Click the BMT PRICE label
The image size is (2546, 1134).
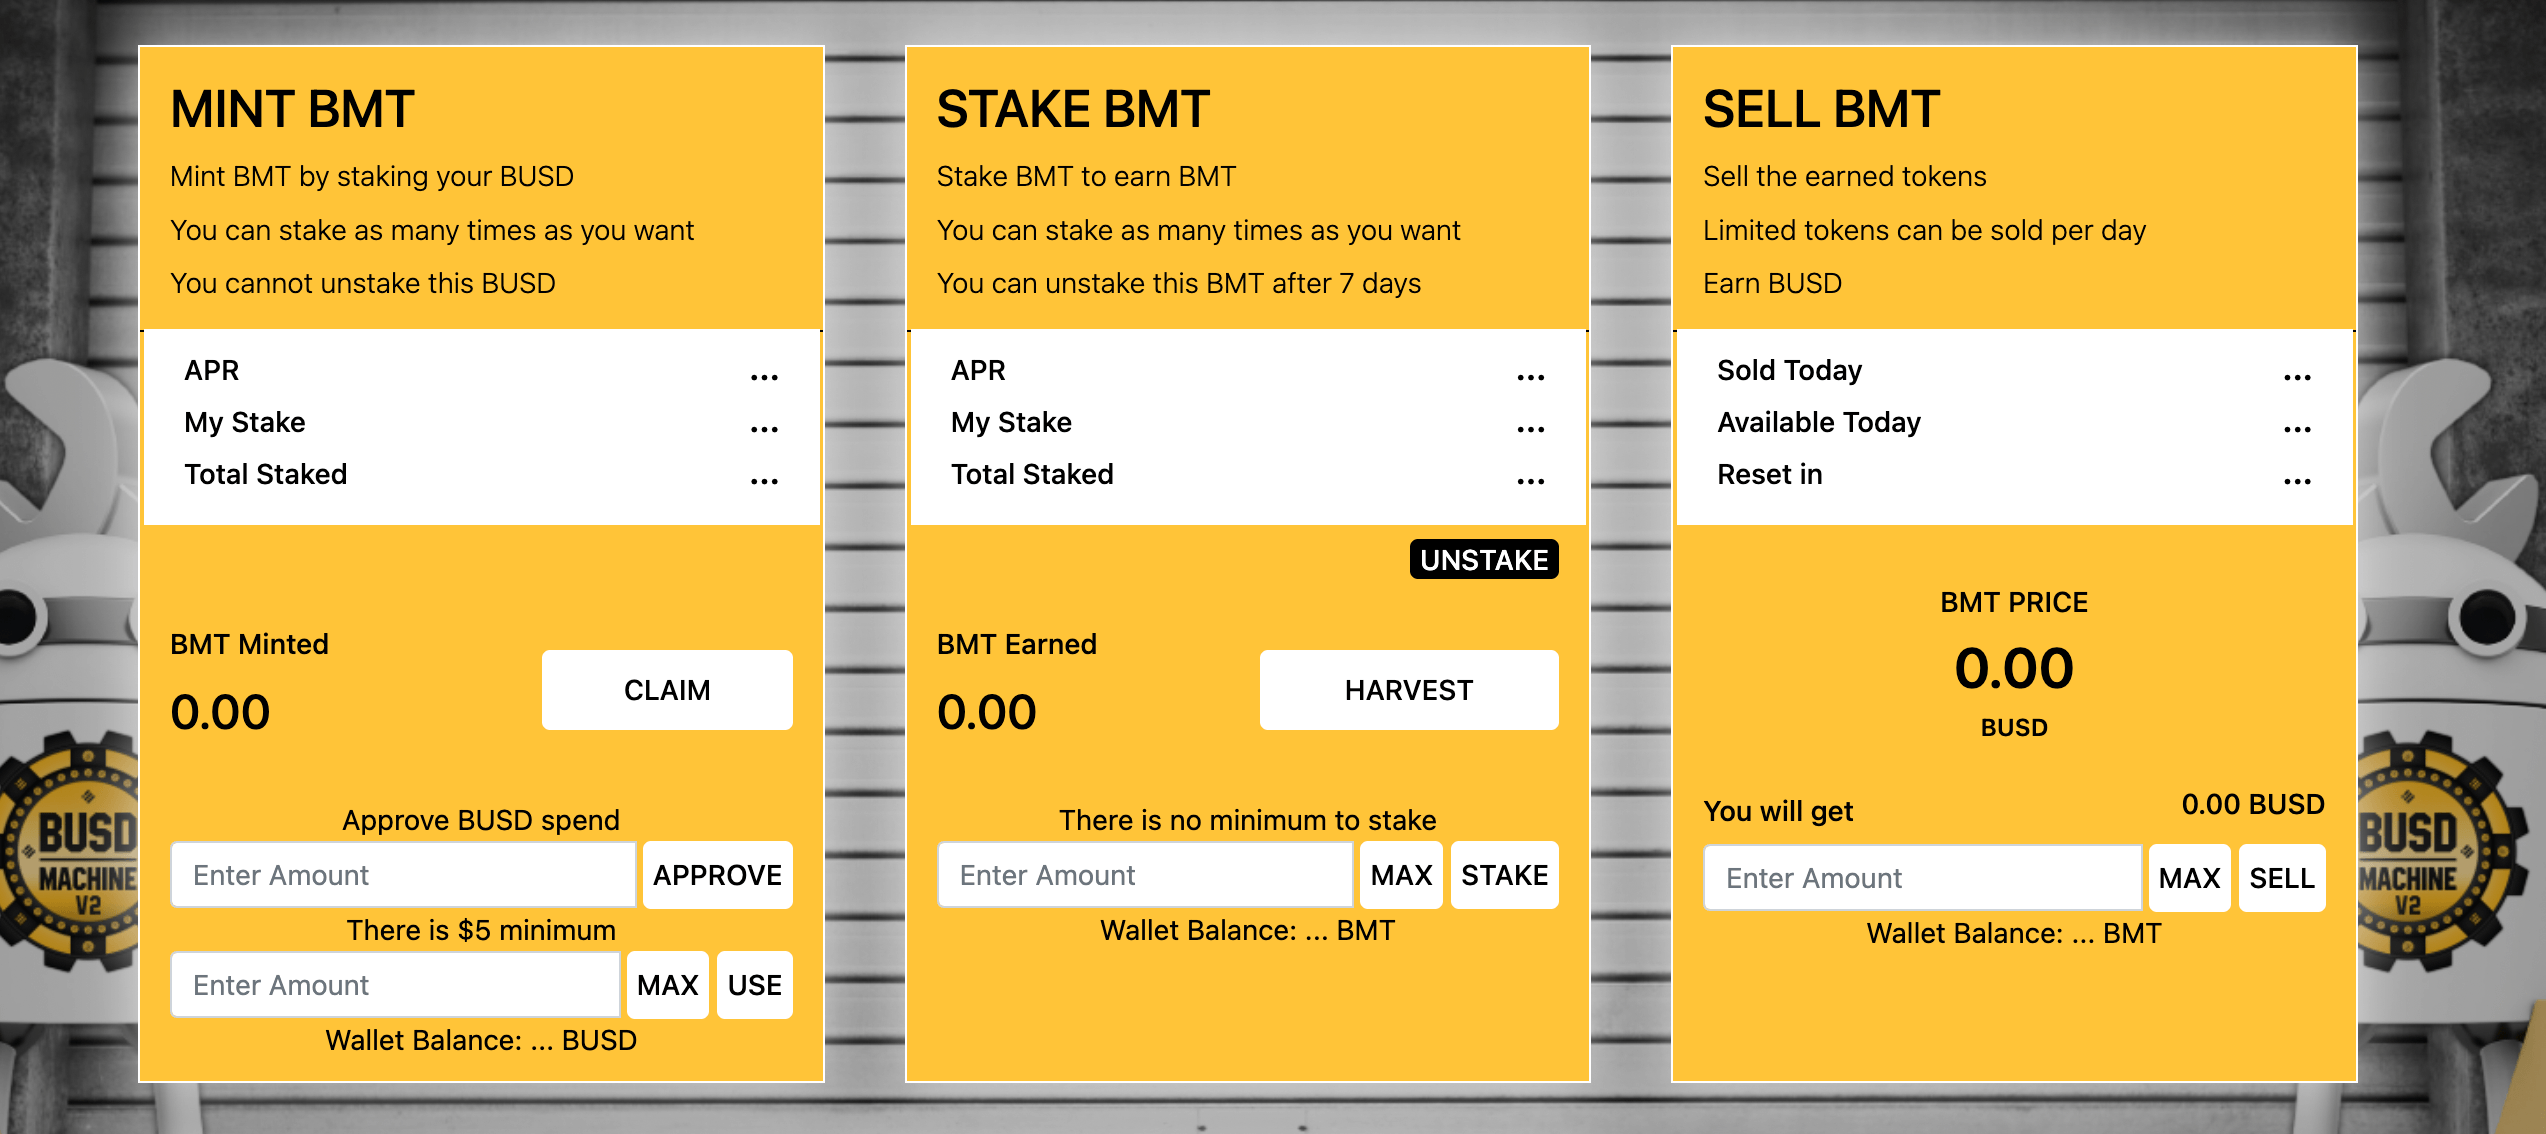point(2014,602)
